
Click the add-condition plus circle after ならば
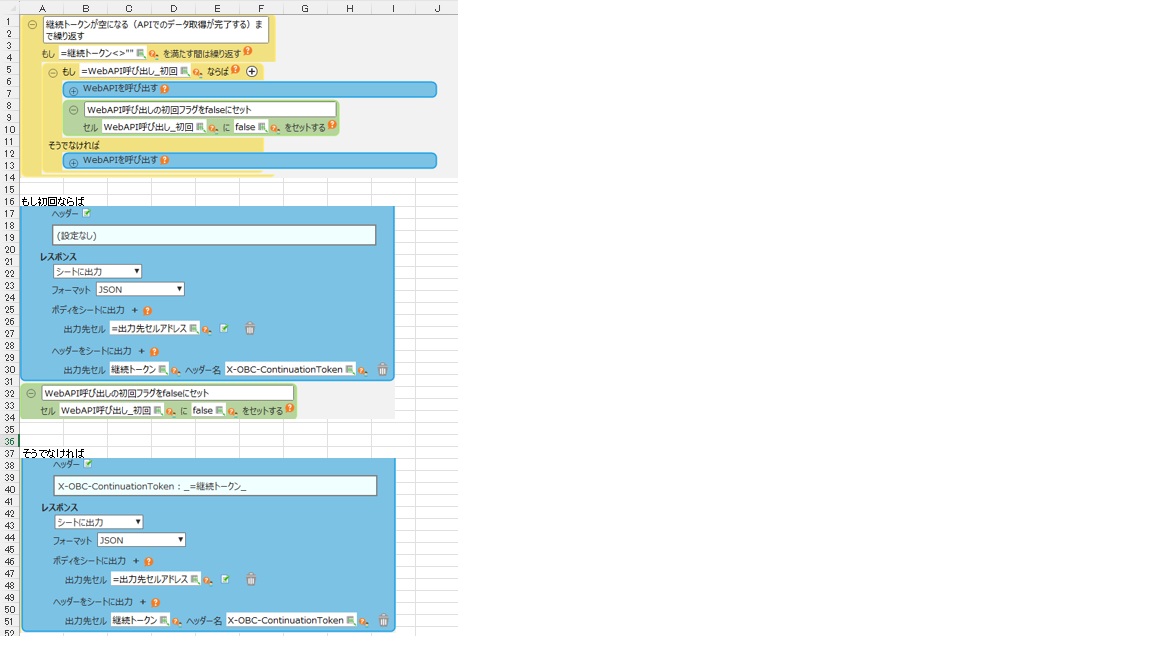click(252, 71)
